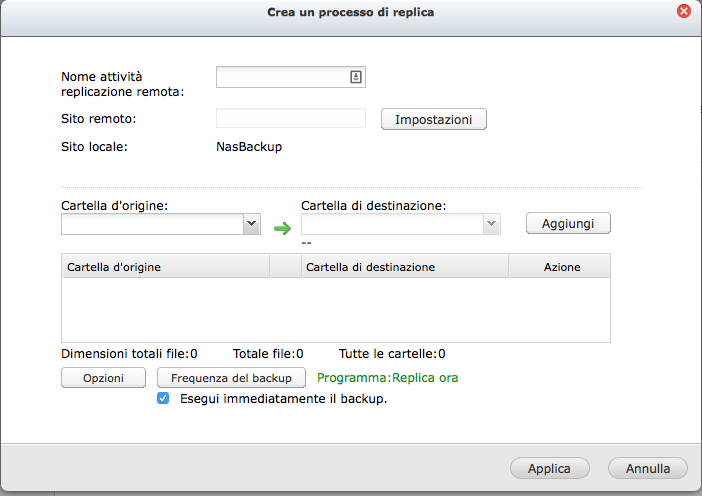Select the Cartella d'origine column header

(x=165, y=267)
